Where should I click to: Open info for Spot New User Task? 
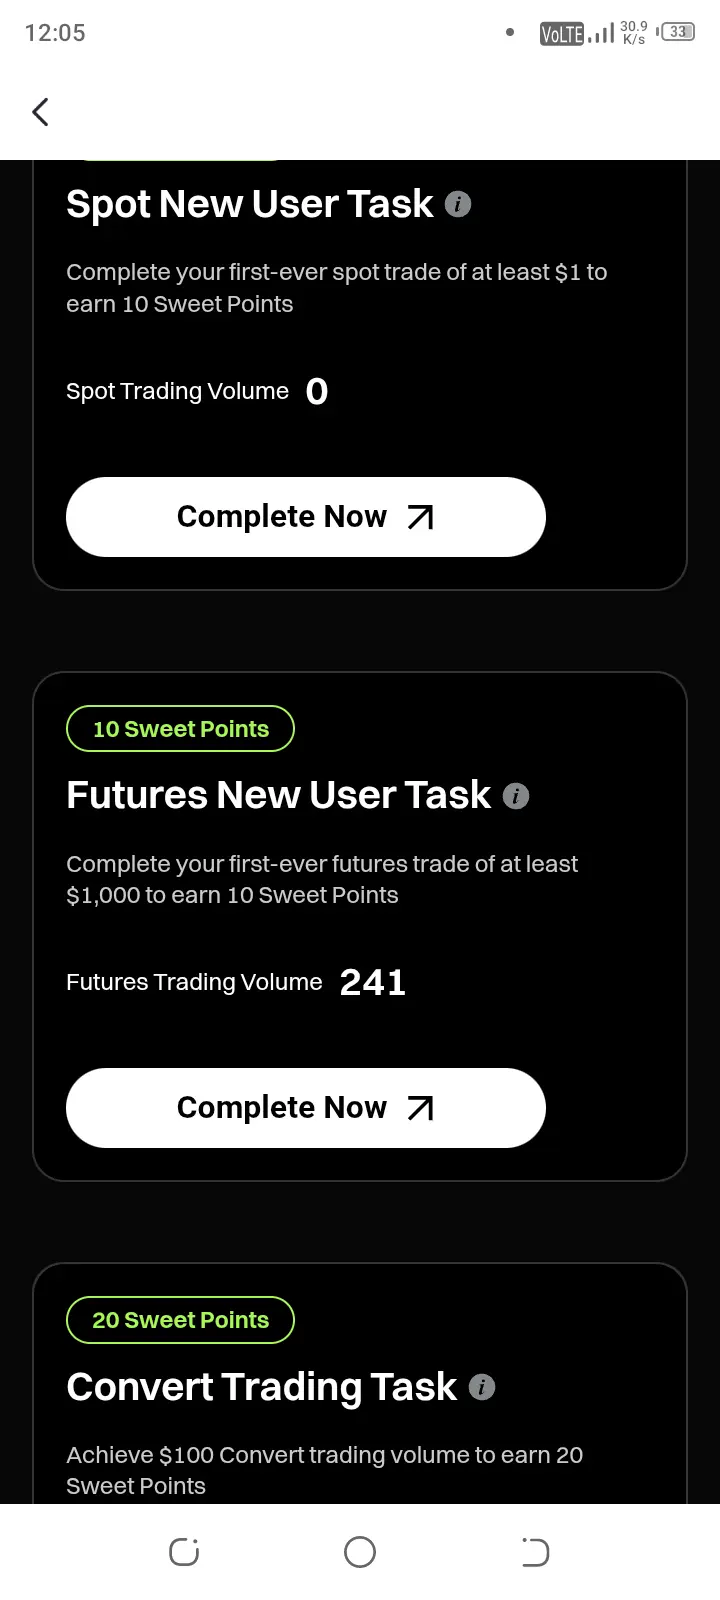coord(458,204)
